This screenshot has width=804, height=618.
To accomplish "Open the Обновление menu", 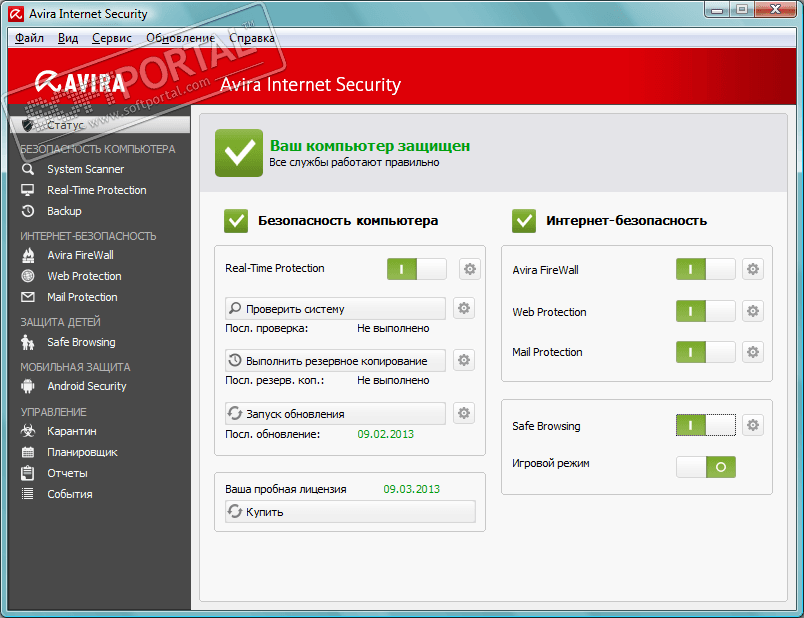I will click(x=180, y=38).
